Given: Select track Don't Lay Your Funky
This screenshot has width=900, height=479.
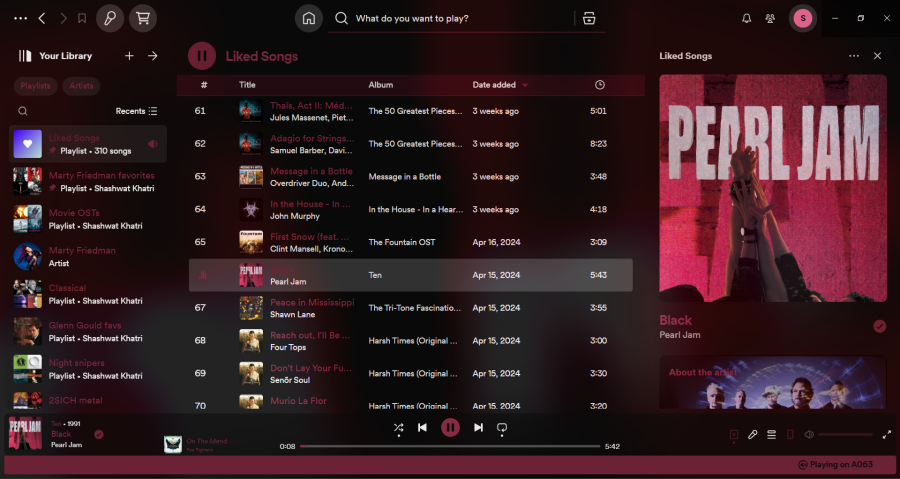Looking at the screenshot, I should coord(410,373).
